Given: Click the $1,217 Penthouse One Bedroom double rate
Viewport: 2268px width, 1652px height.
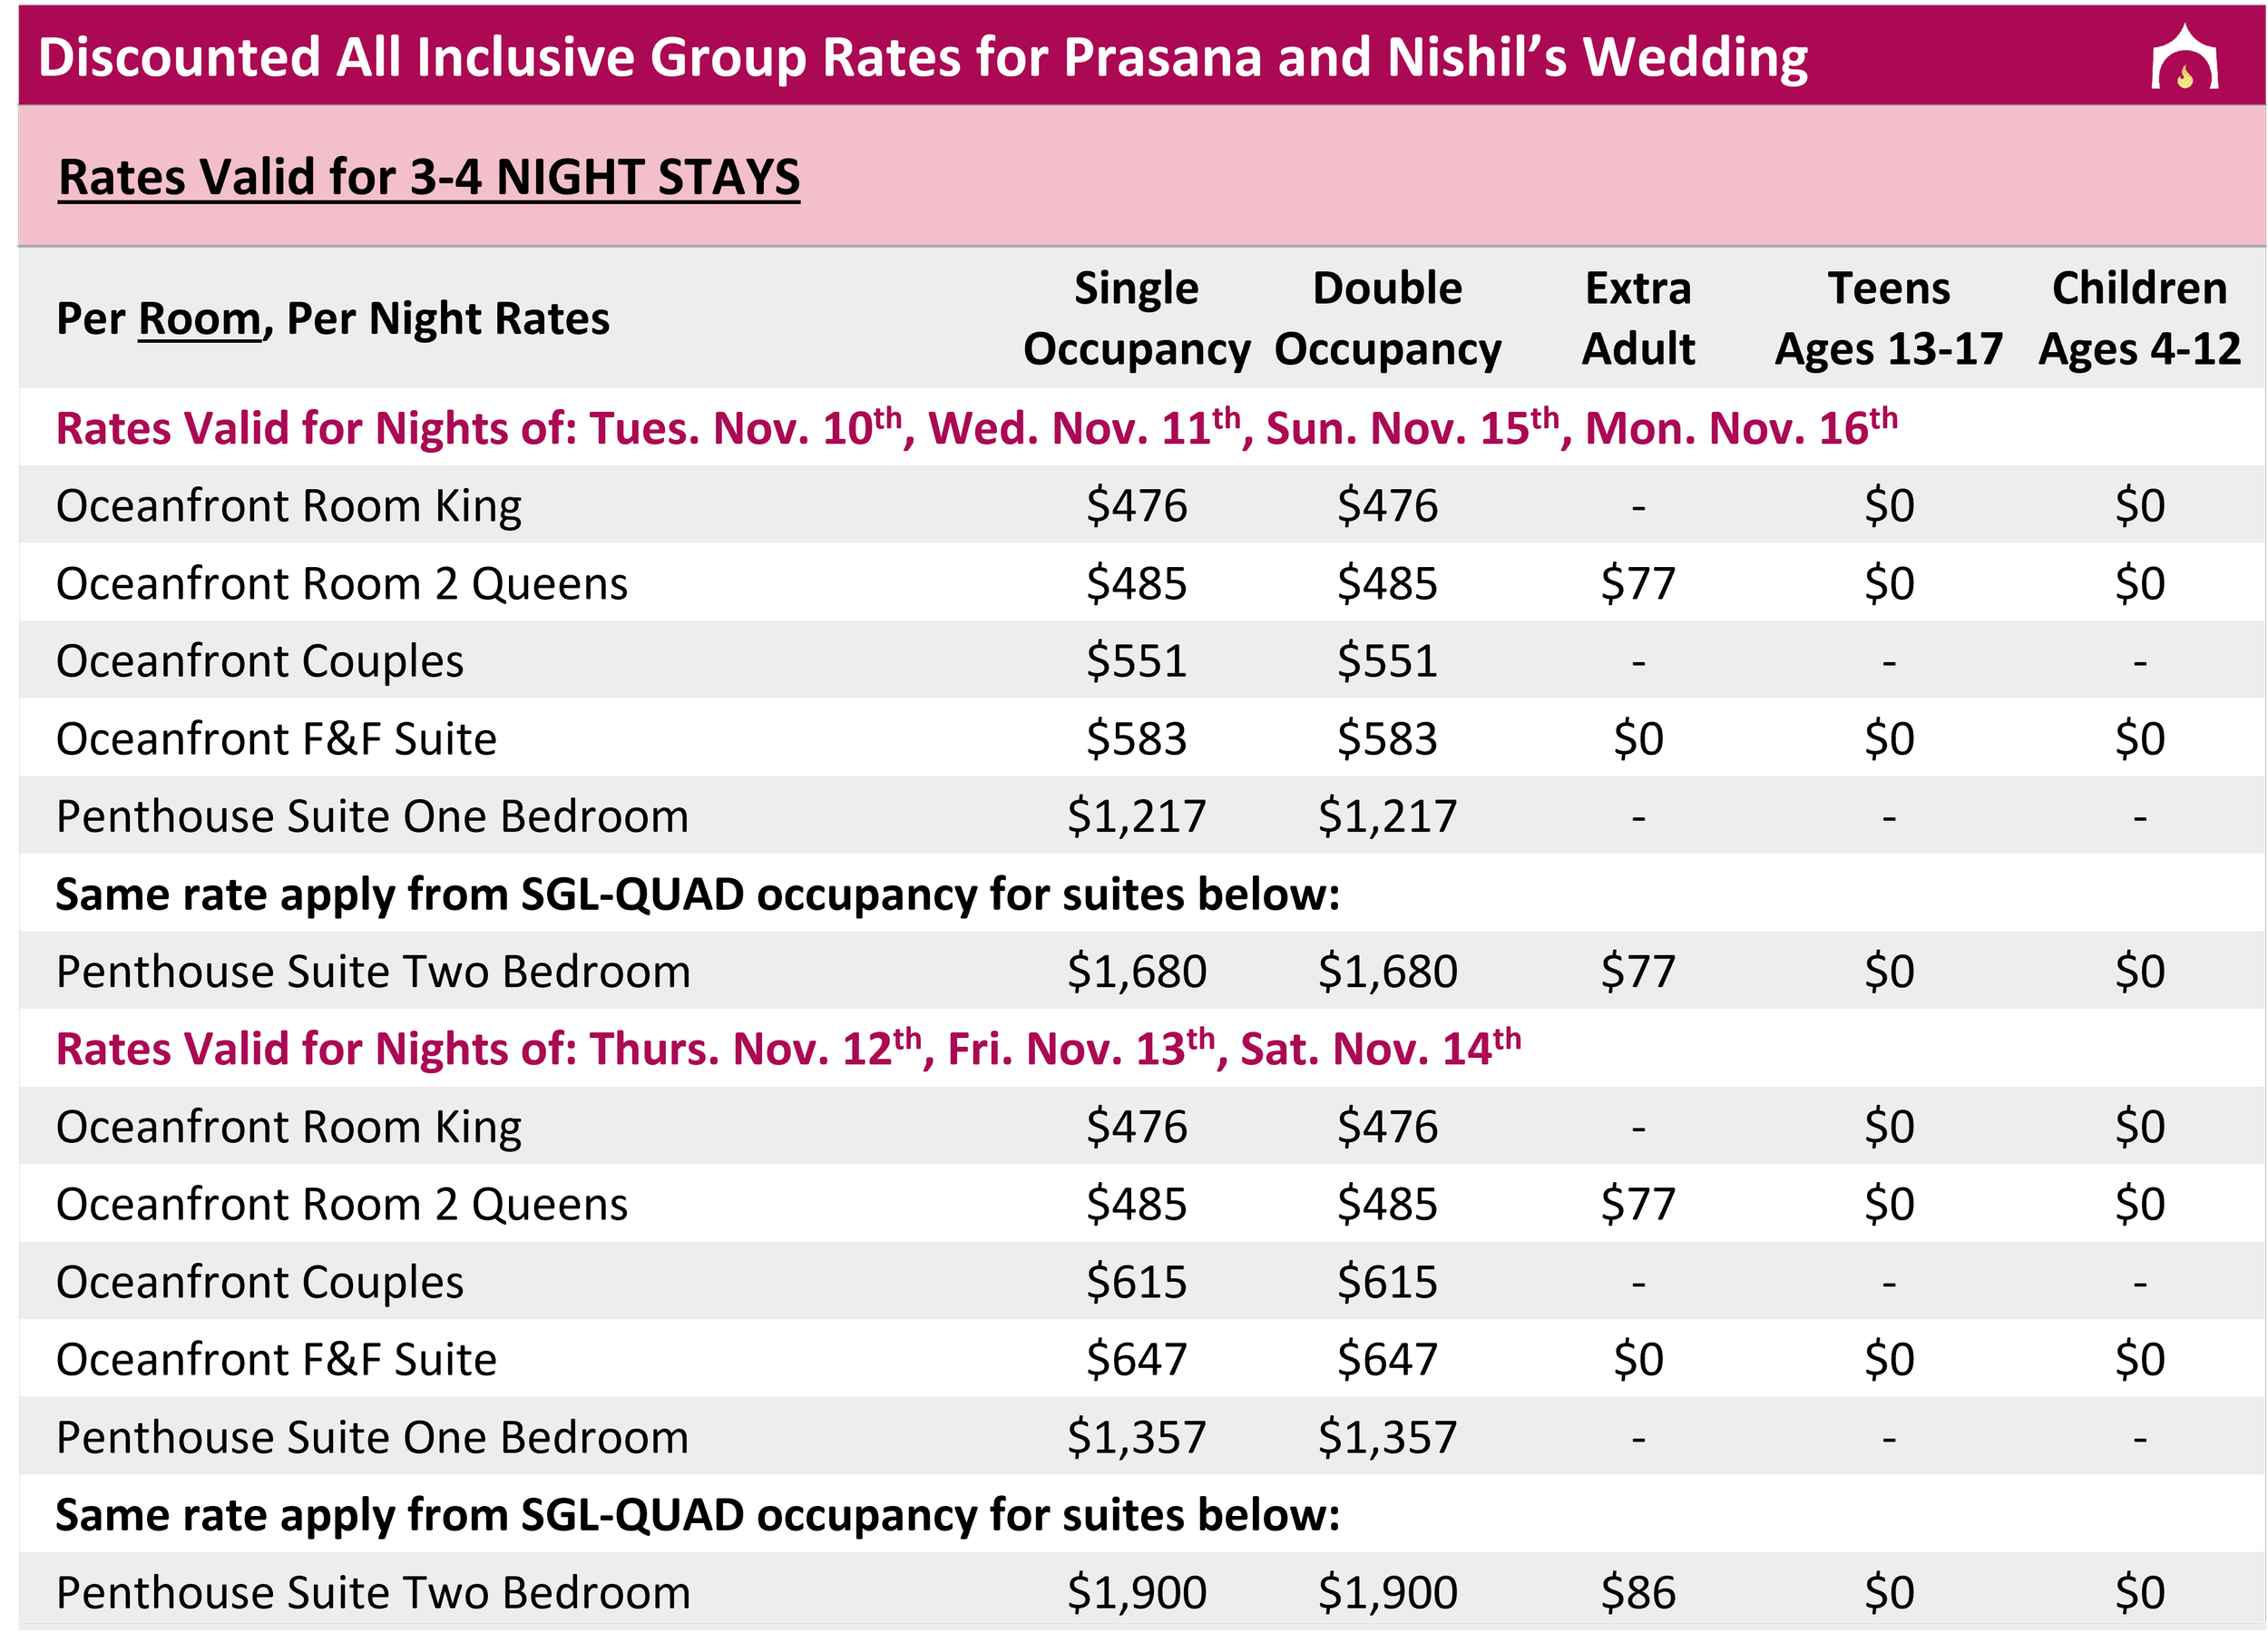Looking at the screenshot, I should 1387,816.
